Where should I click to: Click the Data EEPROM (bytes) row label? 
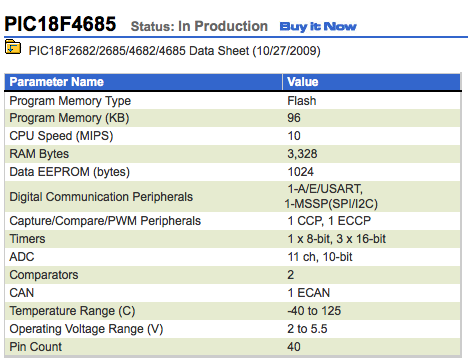(69, 172)
